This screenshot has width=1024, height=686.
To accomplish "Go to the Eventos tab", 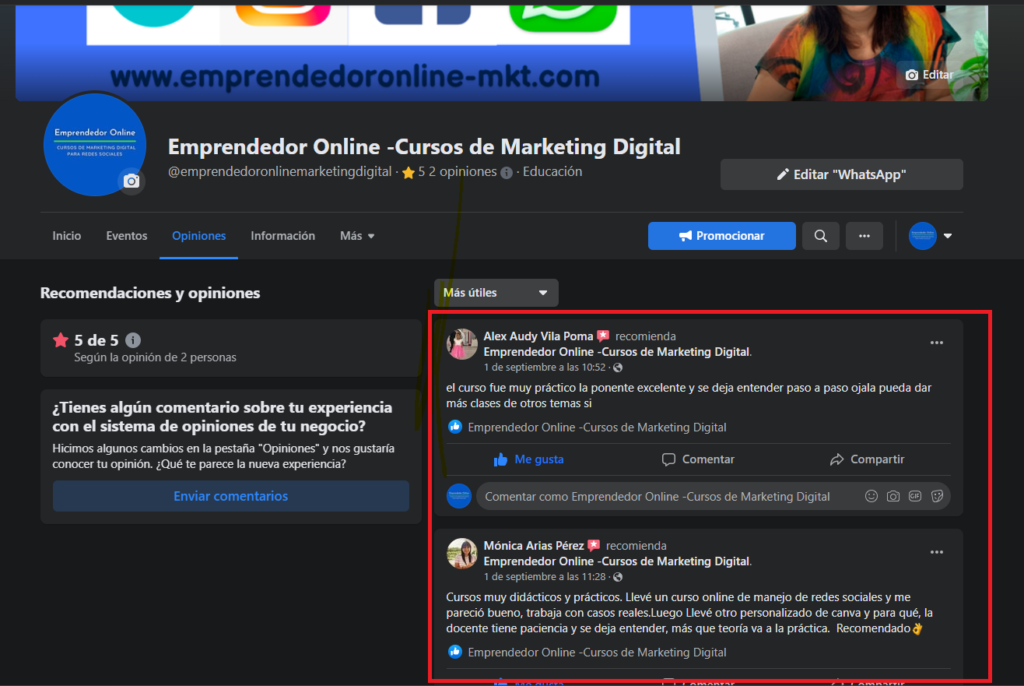I will [x=126, y=236].
